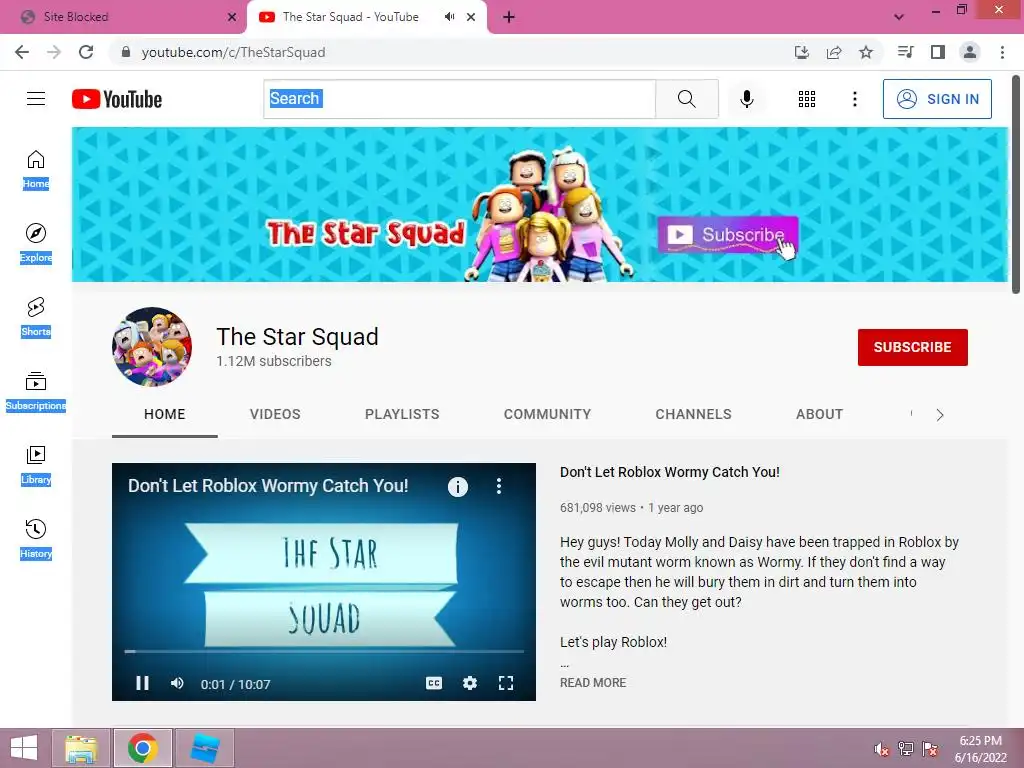
Task: Click 681,098 views text
Action: [598, 507]
